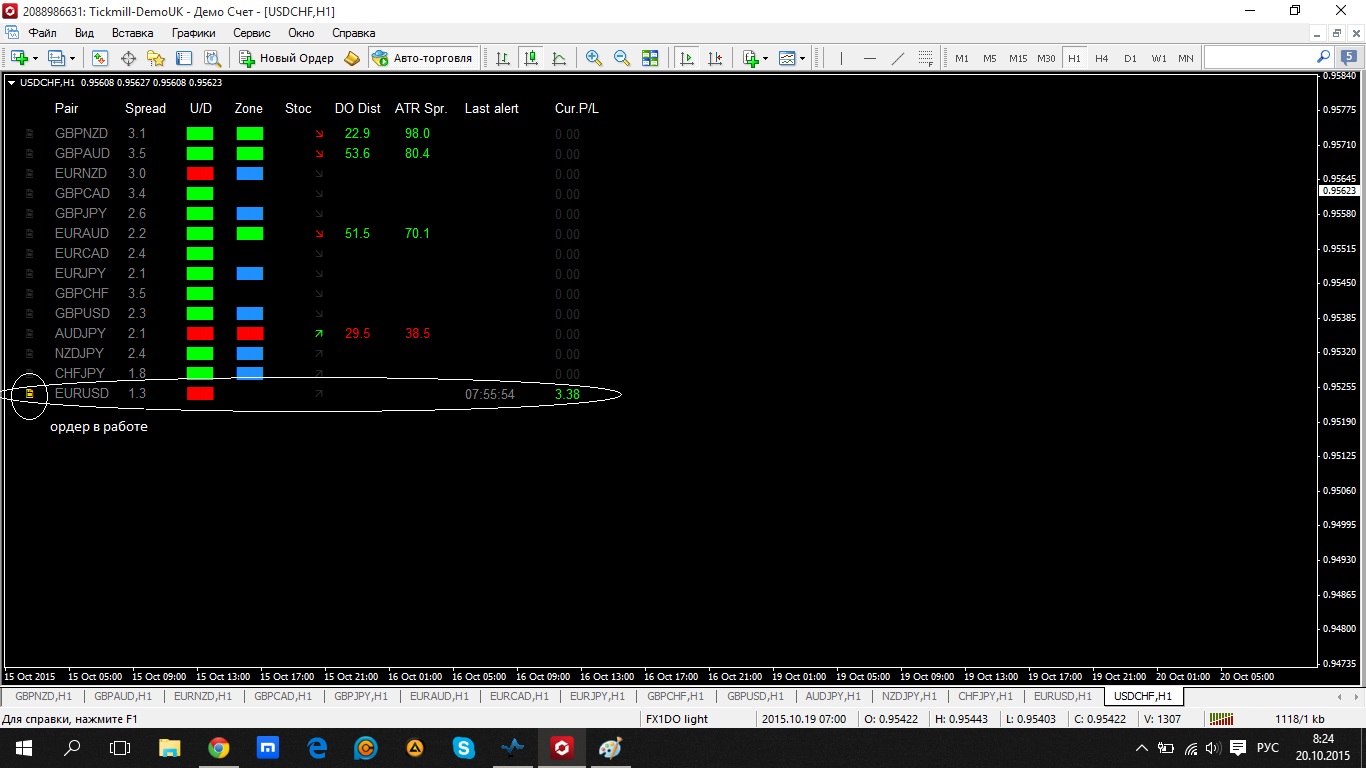Click the document icon beside GBPNZD row
The image size is (1366, 768).
29,133
